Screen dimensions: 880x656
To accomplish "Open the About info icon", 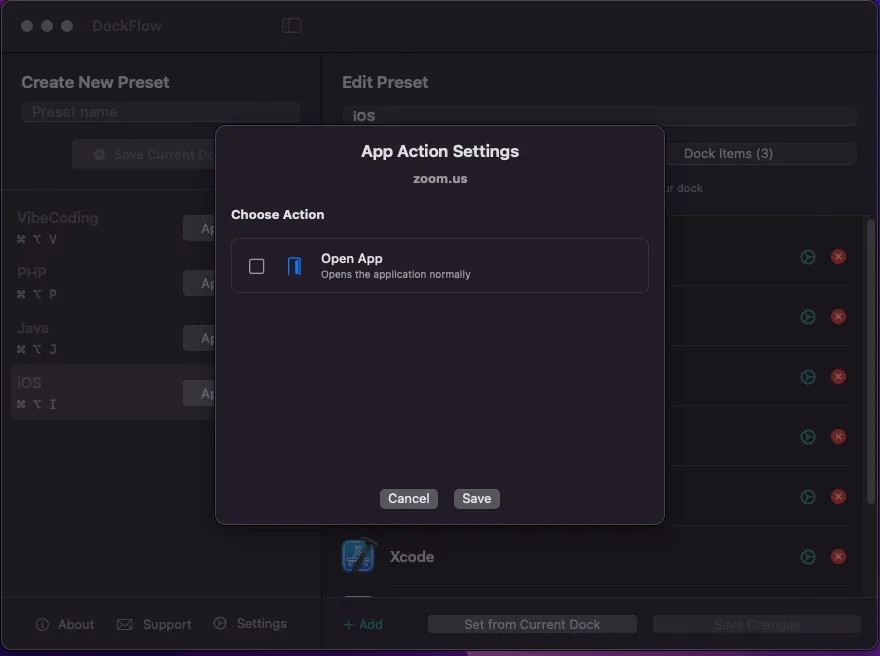I will [42, 625].
